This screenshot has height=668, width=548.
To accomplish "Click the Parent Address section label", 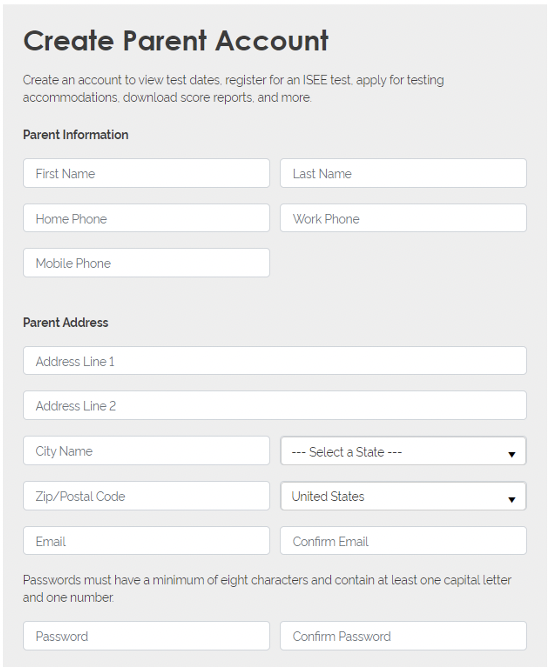I will click(66, 322).
